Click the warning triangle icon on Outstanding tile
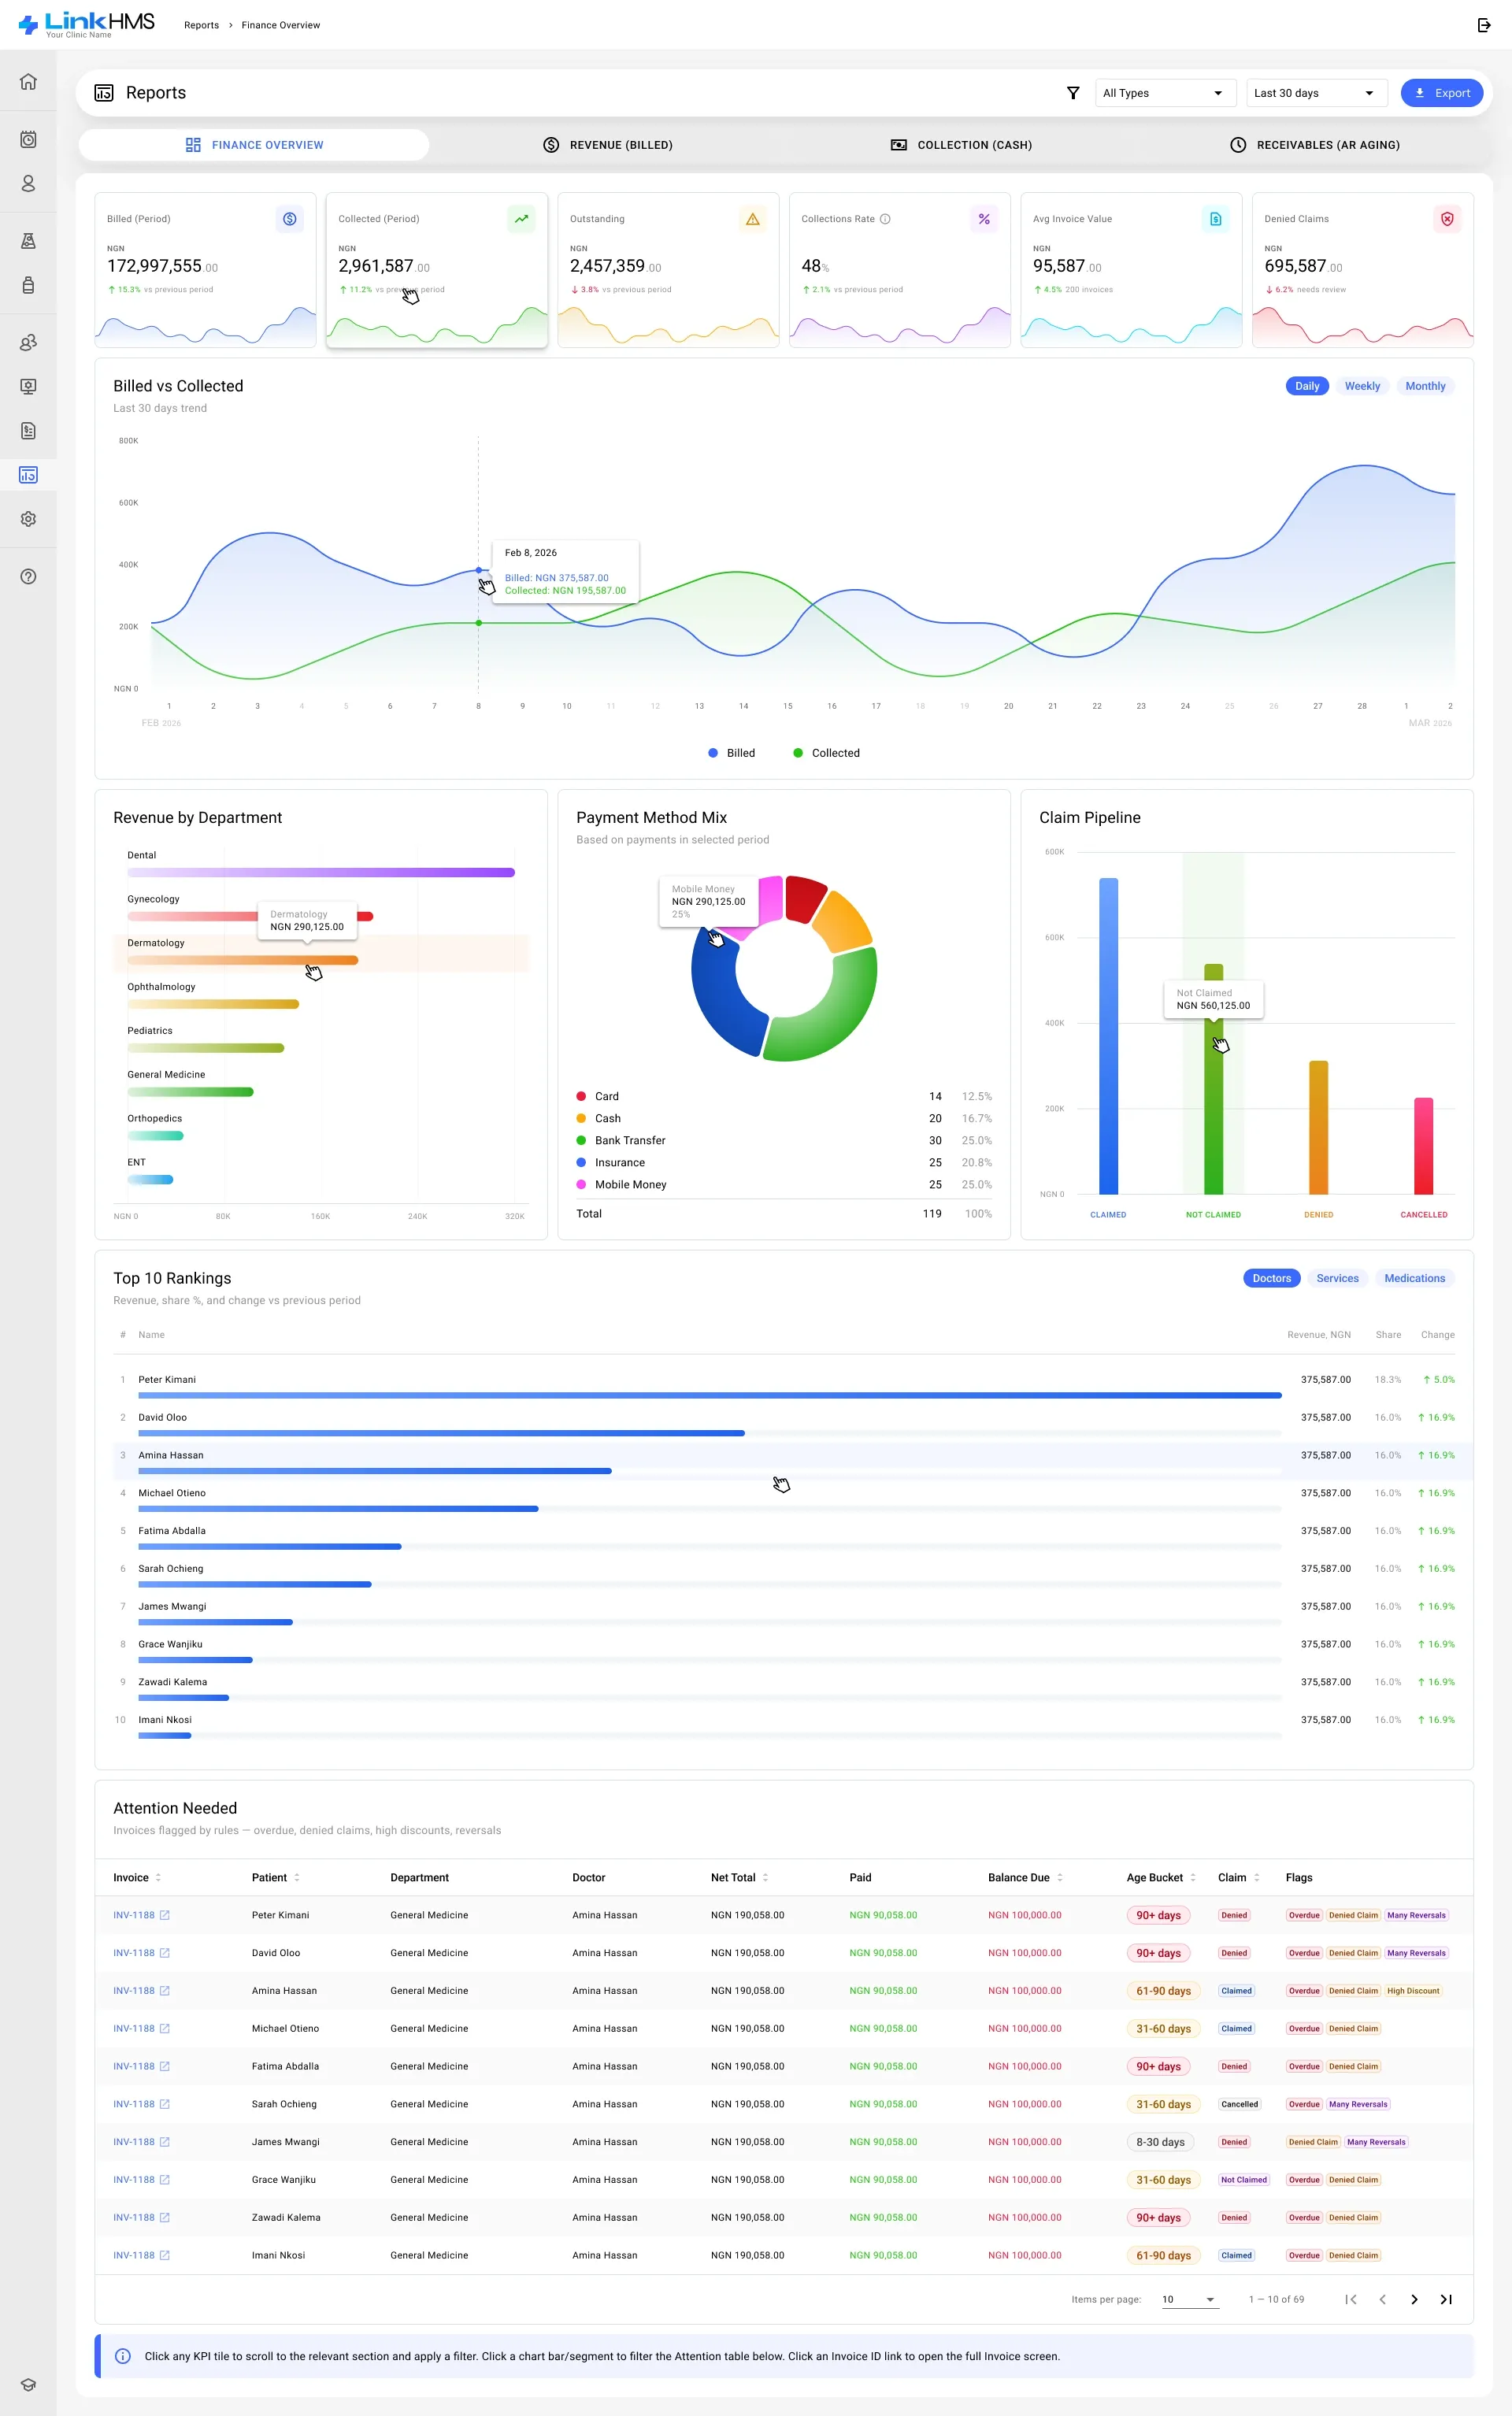 753,219
